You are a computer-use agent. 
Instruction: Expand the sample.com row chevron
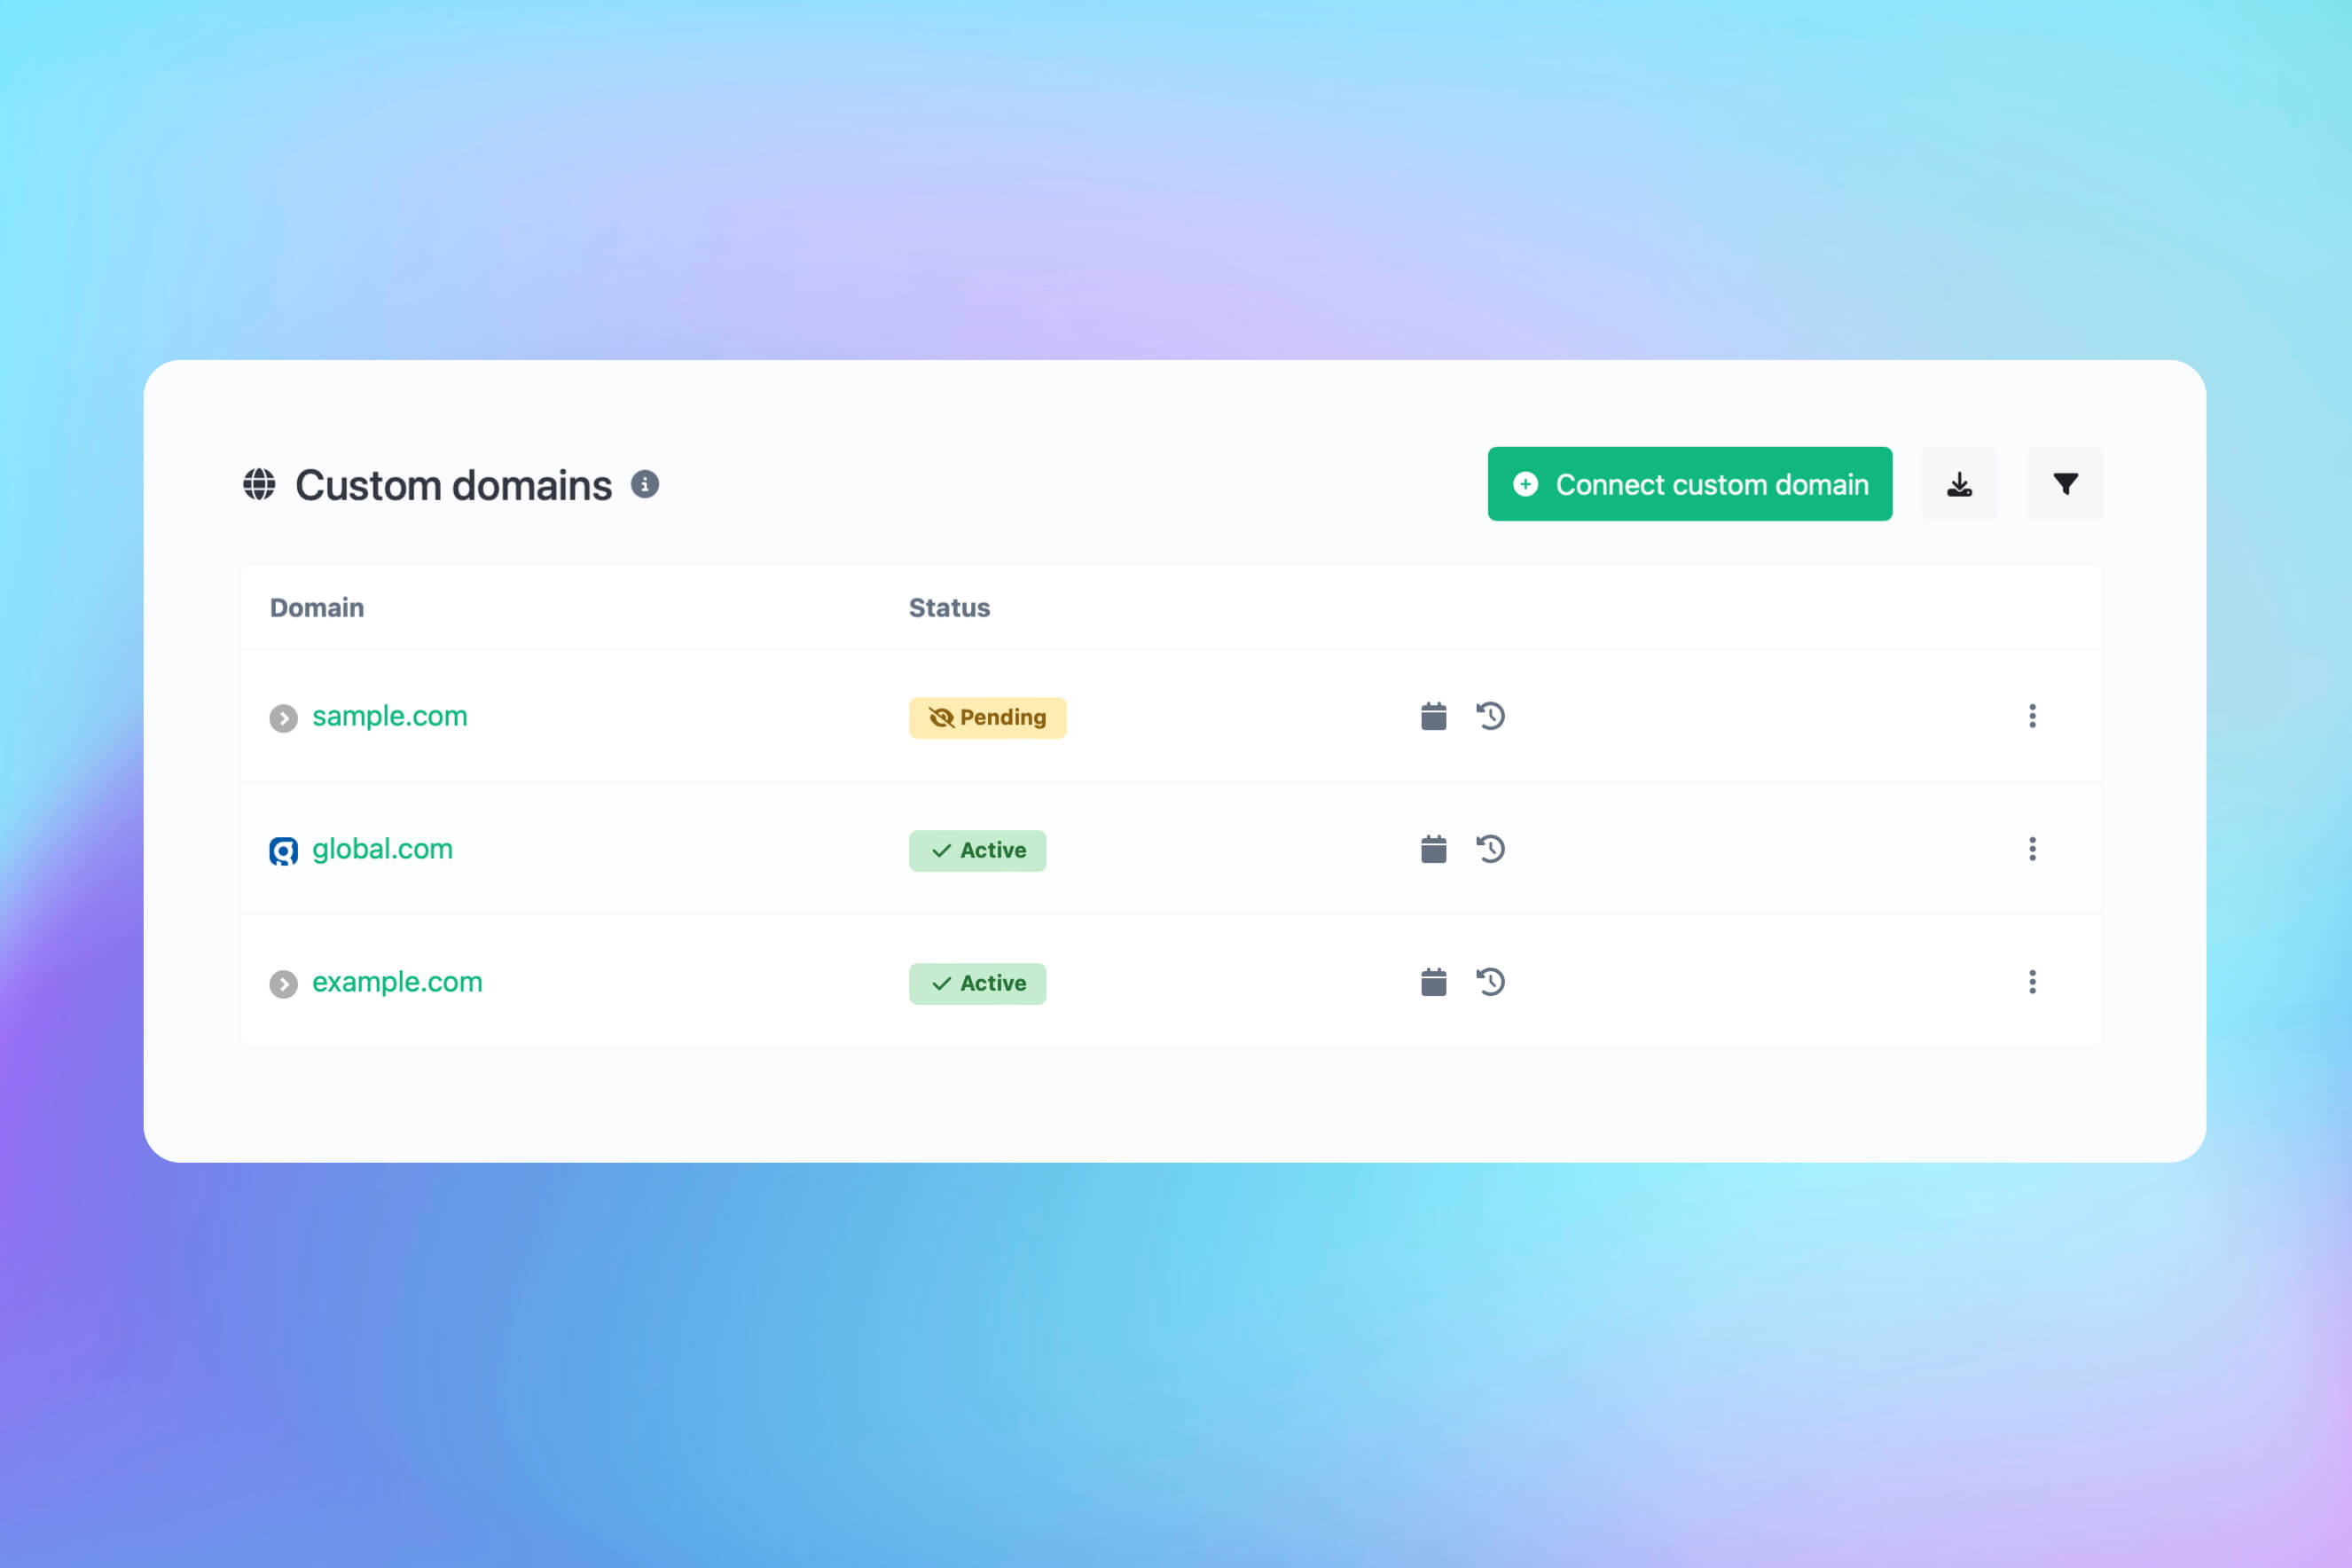tap(283, 716)
